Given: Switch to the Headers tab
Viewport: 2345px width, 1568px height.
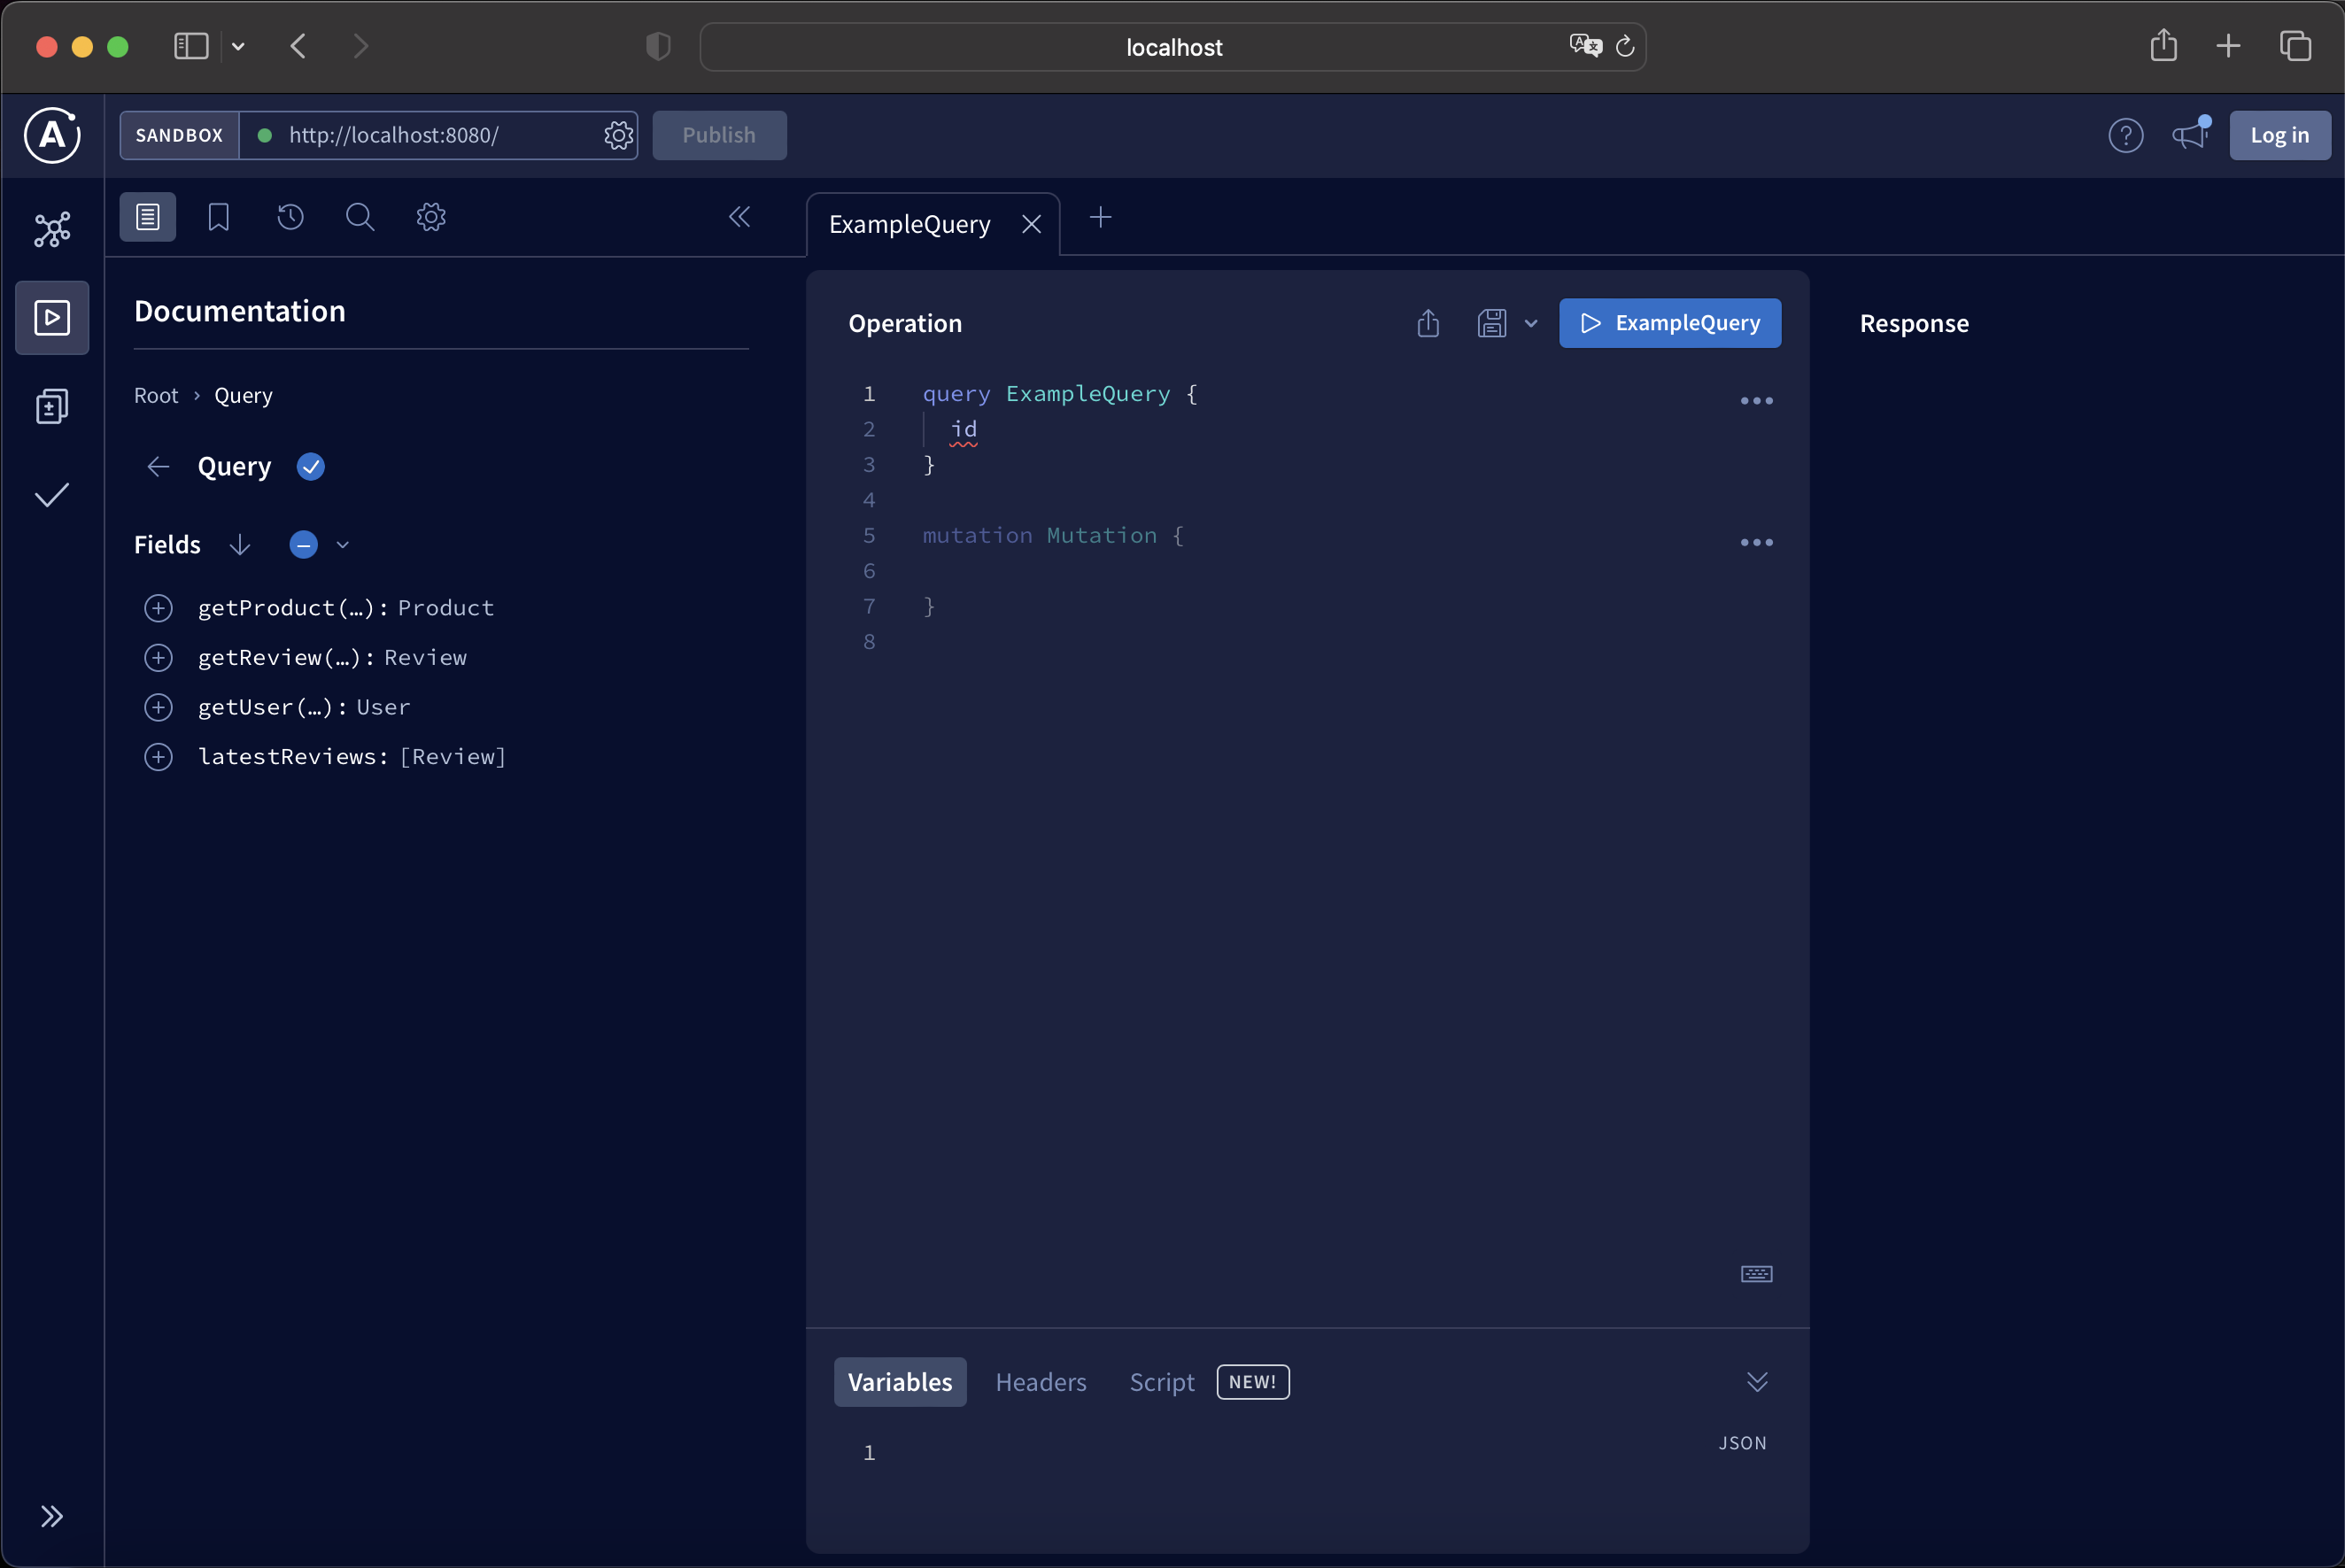Looking at the screenshot, I should pos(1040,1382).
